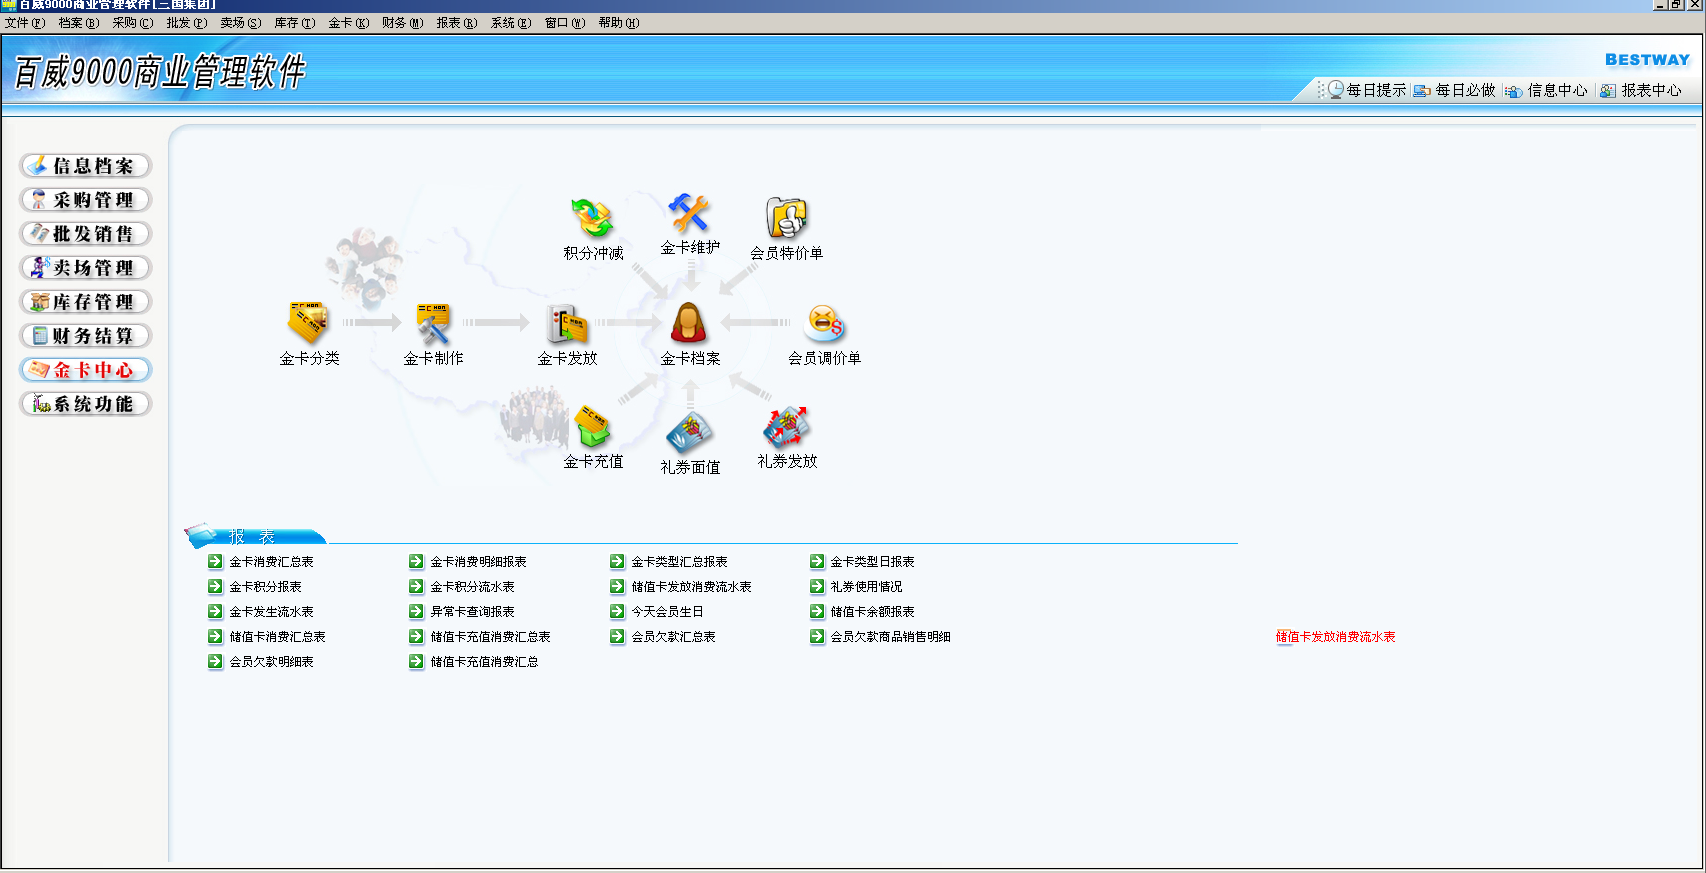
Task: Open the 金卡积分报表 report link
Action: tap(265, 587)
